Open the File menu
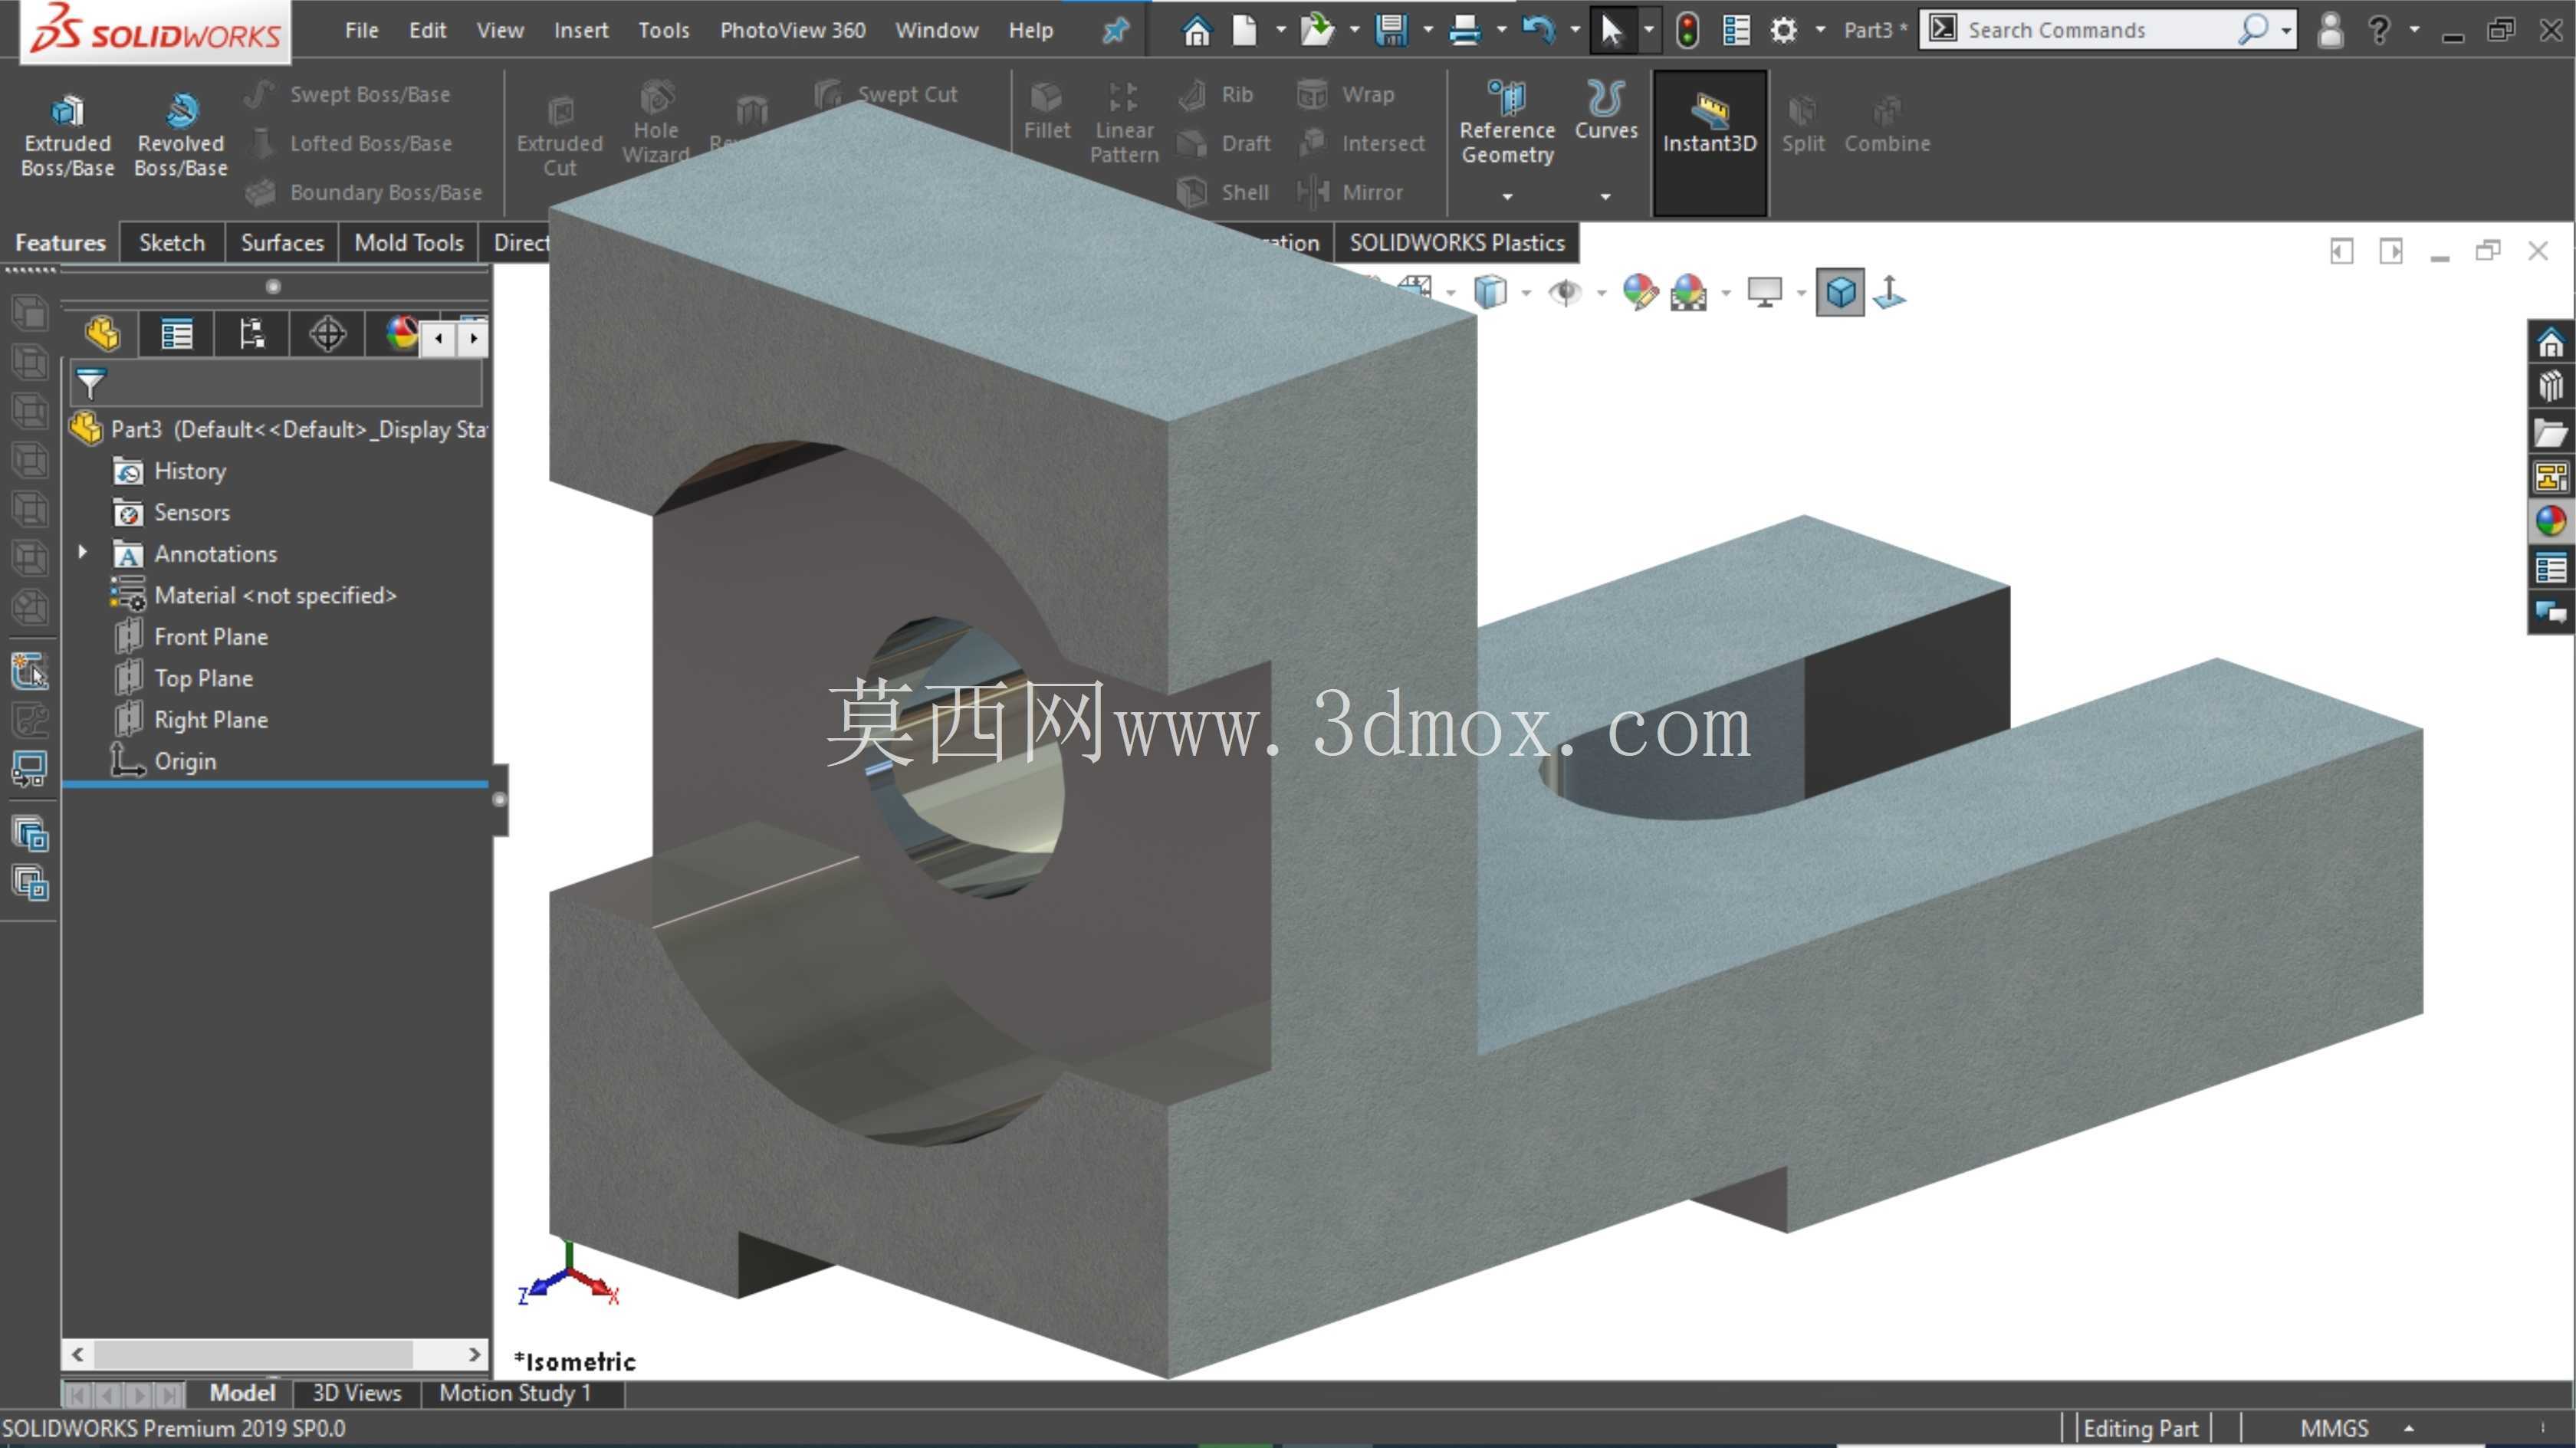The width and height of the screenshot is (2576, 1448). click(361, 30)
